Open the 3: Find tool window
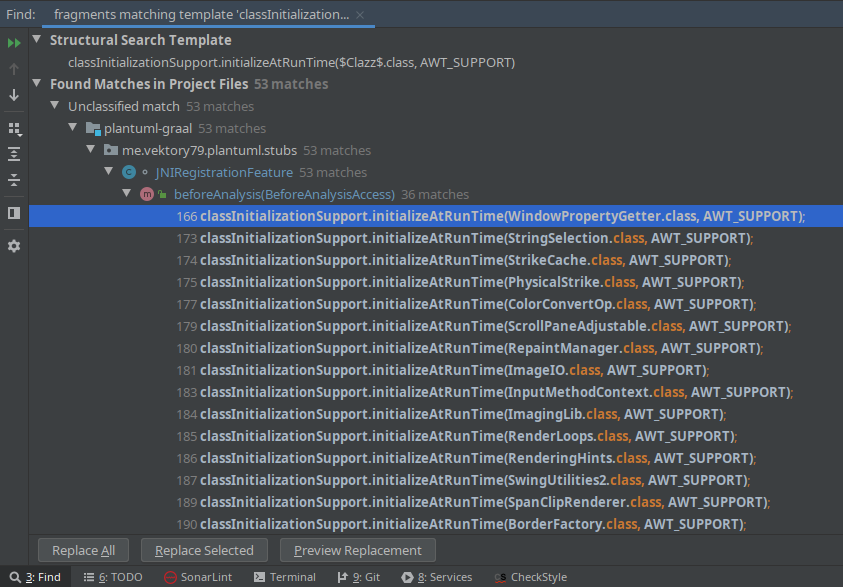Image resolution: width=843 pixels, height=587 pixels. pyautogui.click(x=35, y=577)
